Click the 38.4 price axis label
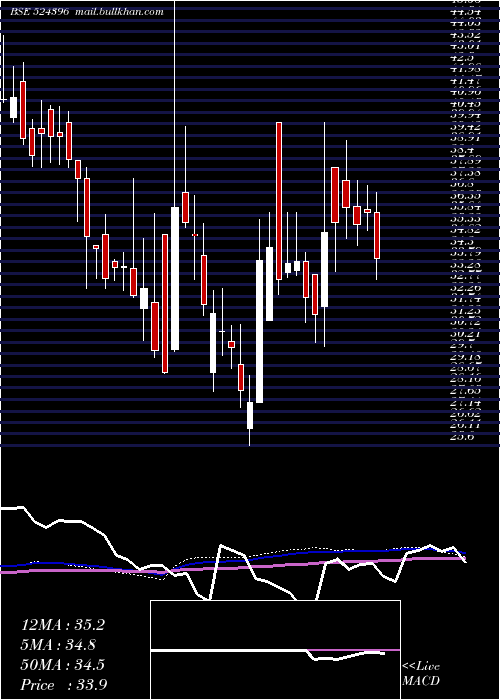 (462, 150)
